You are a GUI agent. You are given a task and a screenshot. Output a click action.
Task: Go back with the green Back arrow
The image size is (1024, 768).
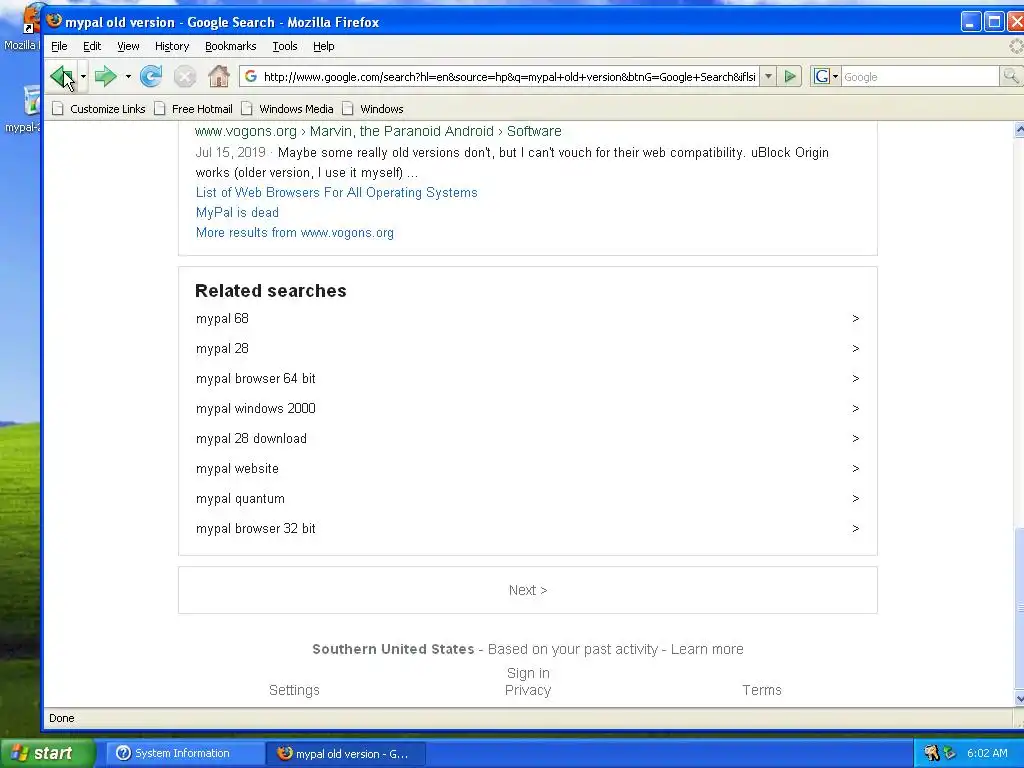61,76
